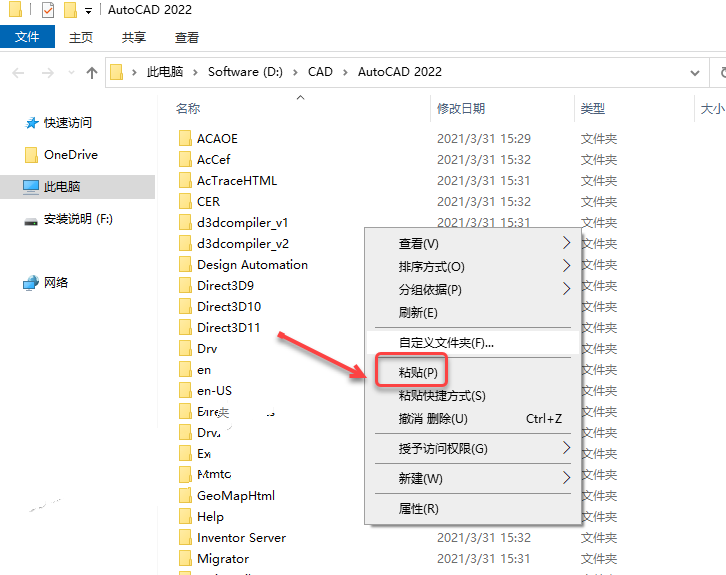Viewport: 726px width, 575px height.
Task: Choose 属性(R) from the context menu
Action: 473,509
